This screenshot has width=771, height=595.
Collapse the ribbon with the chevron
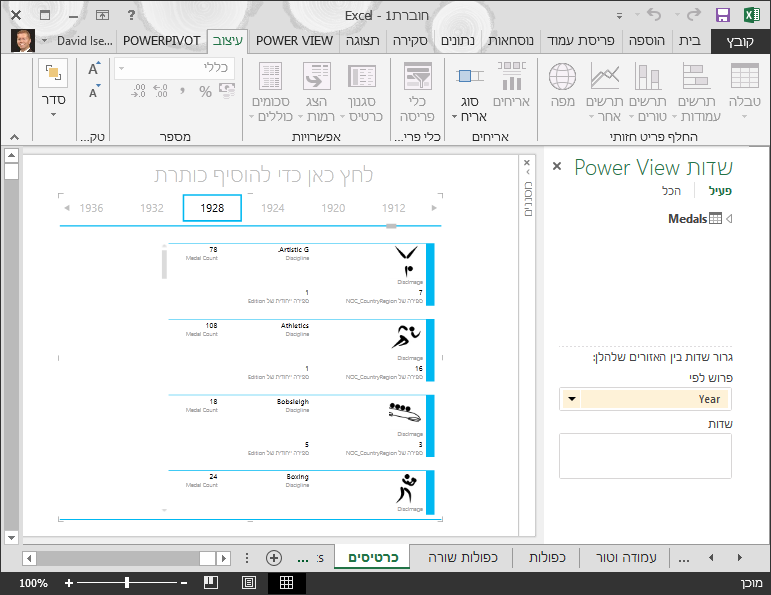15,137
